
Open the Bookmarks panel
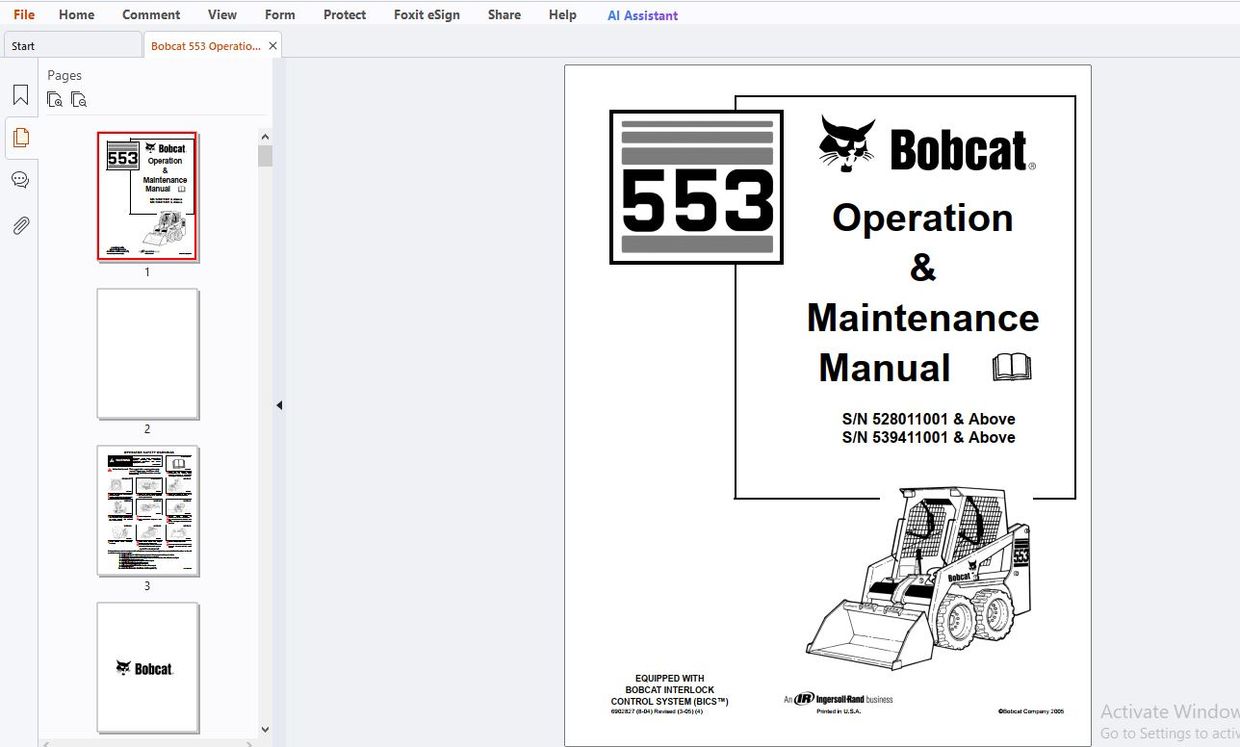[x=20, y=94]
